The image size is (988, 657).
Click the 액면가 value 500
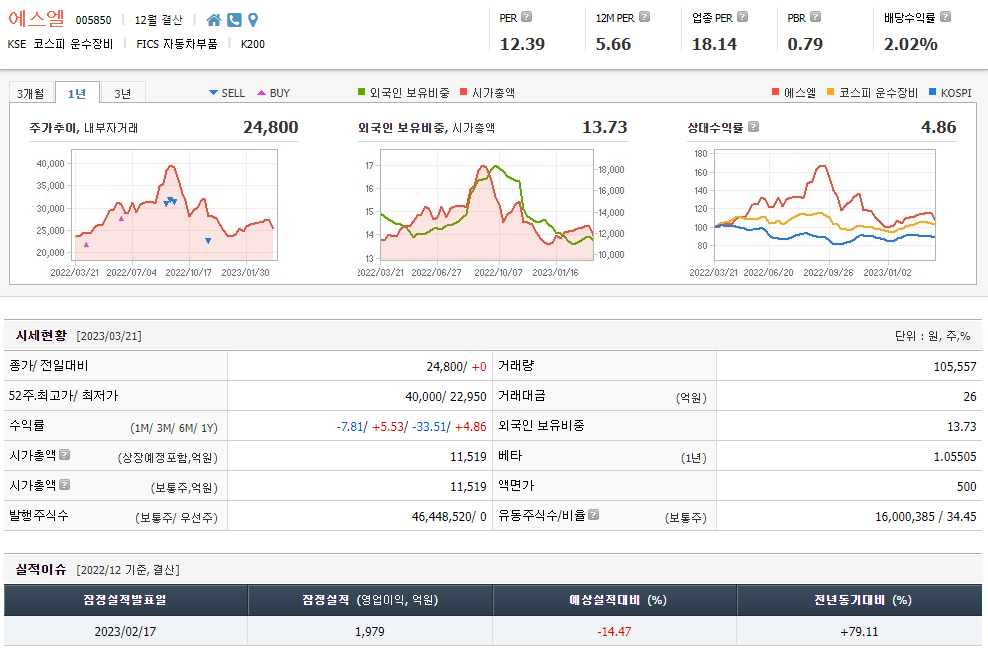point(967,486)
